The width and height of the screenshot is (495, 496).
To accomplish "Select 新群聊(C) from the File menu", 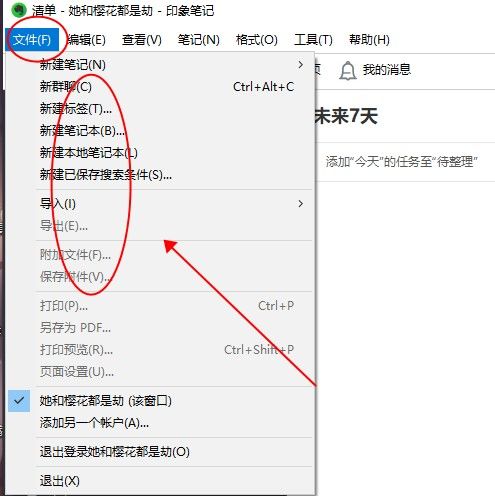I will pyautogui.click(x=160, y=87).
